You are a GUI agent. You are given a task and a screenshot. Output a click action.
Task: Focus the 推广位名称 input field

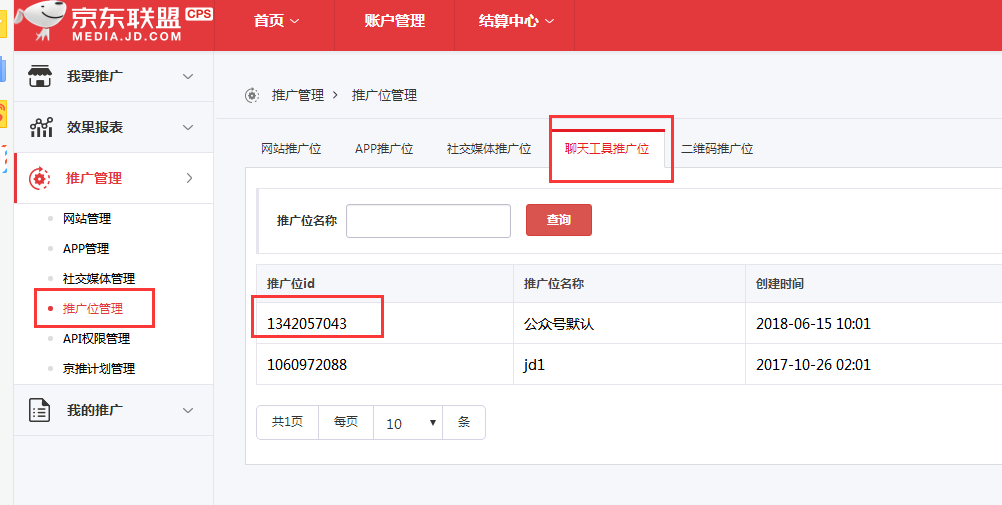[x=428, y=221]
